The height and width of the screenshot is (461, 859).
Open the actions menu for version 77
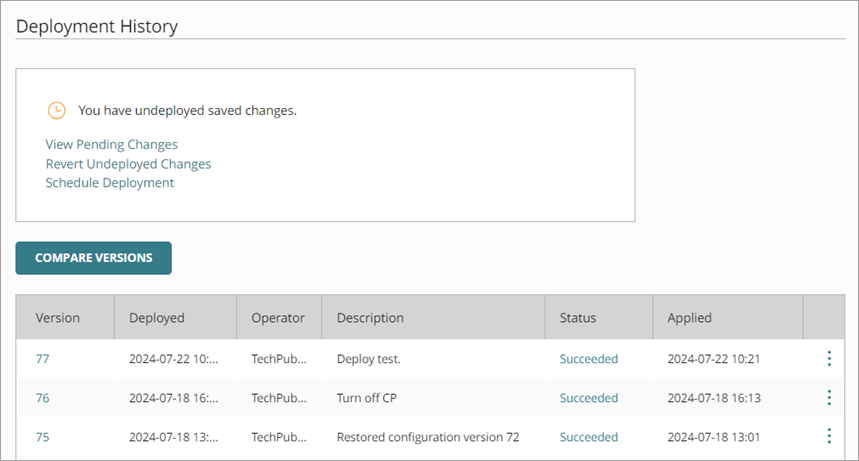click(829, 359)
